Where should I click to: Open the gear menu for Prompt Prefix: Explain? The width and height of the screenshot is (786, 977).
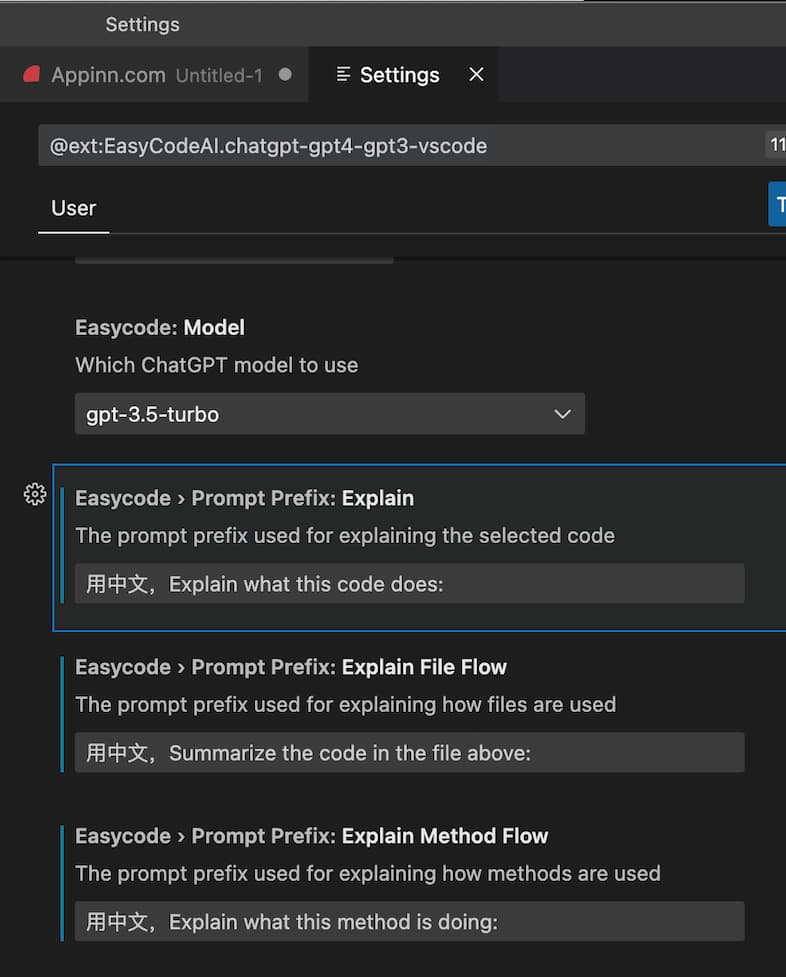click(35, 494)
